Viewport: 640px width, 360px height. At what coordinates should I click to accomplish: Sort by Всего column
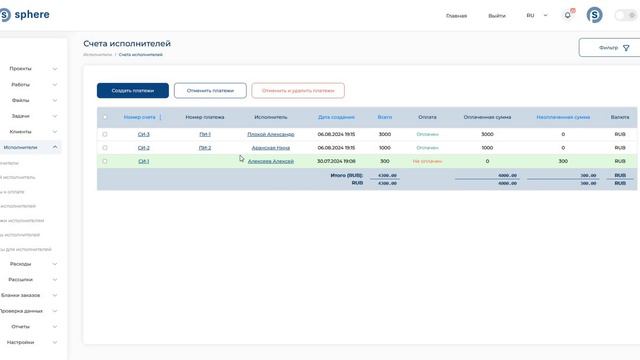point(385,117)
